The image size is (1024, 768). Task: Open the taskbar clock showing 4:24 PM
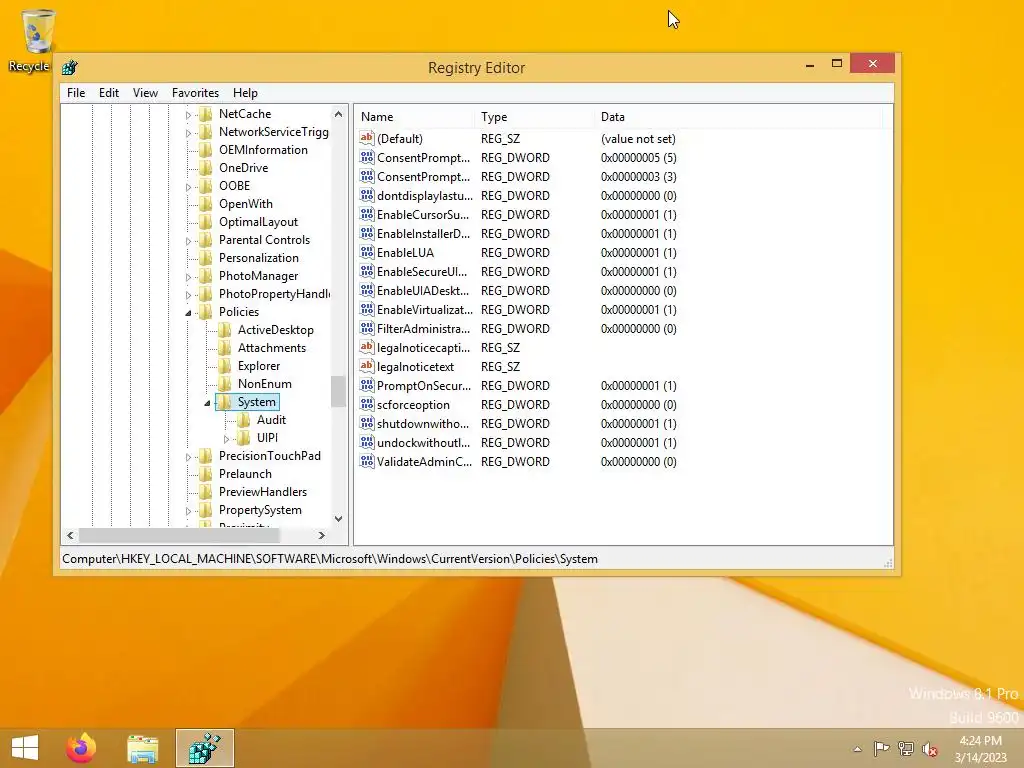point(980,748)
